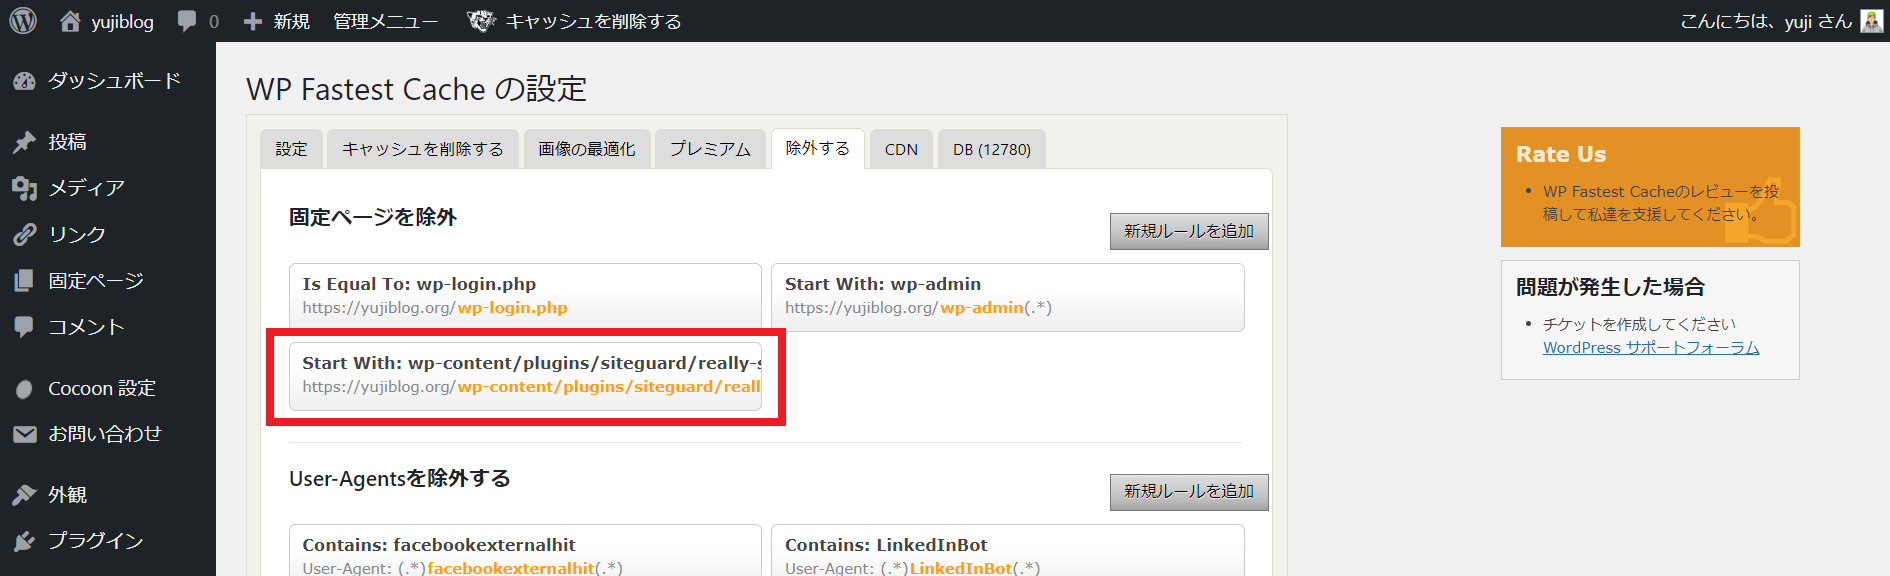Open the 新規 menu in admin bar
The height and width of the screenshot is (576, 1890).
point(277,21)
